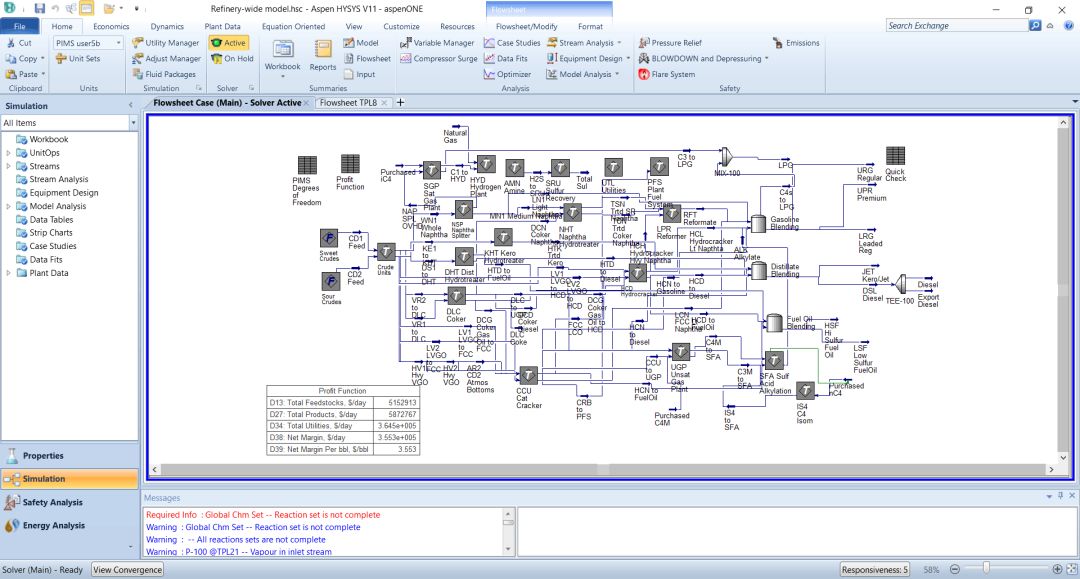Expand the UnitOps tree node

(8, 153)
